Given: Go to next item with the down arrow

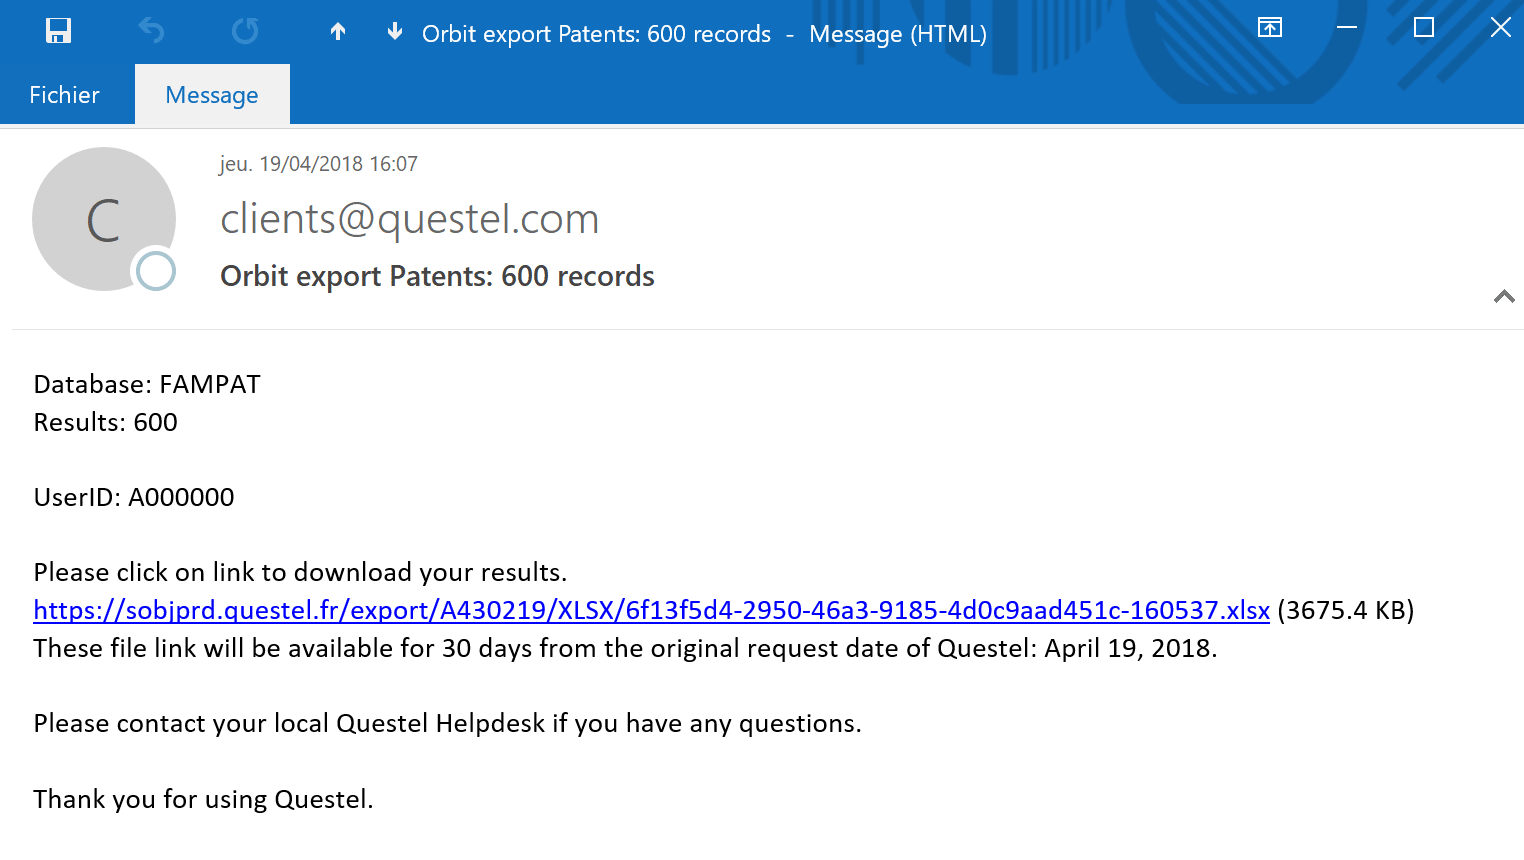Looking at the screenshot, I should click(x=395, y=31).
